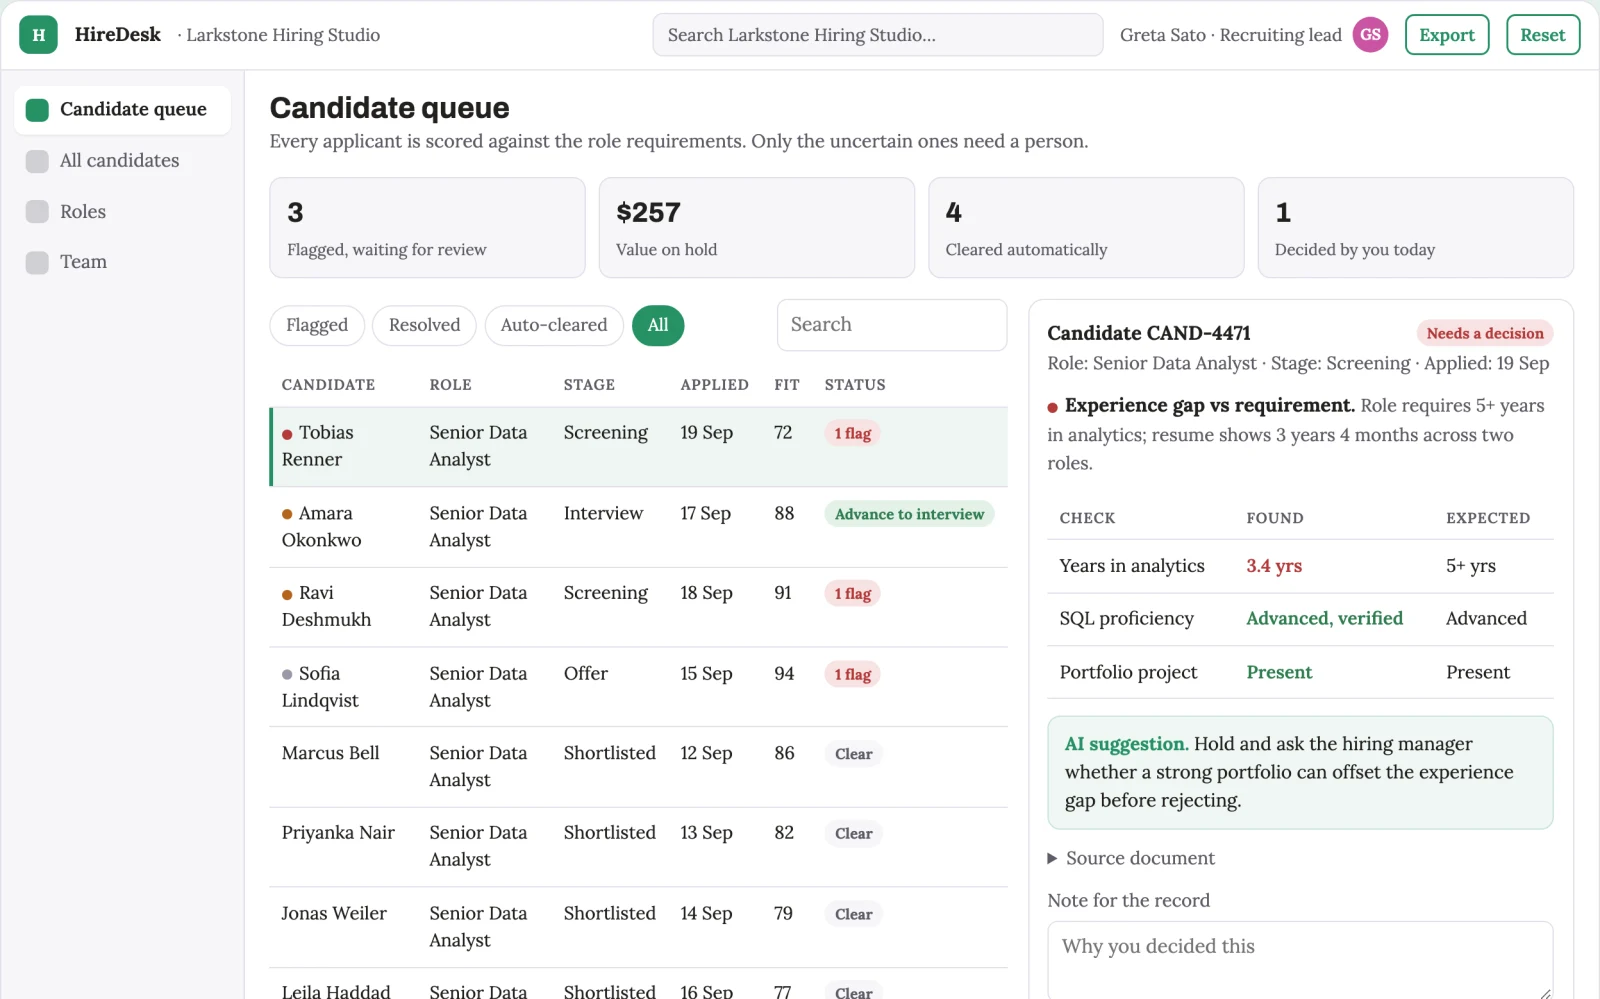Click the Roles sidebar icon

(x=37, y=212)
